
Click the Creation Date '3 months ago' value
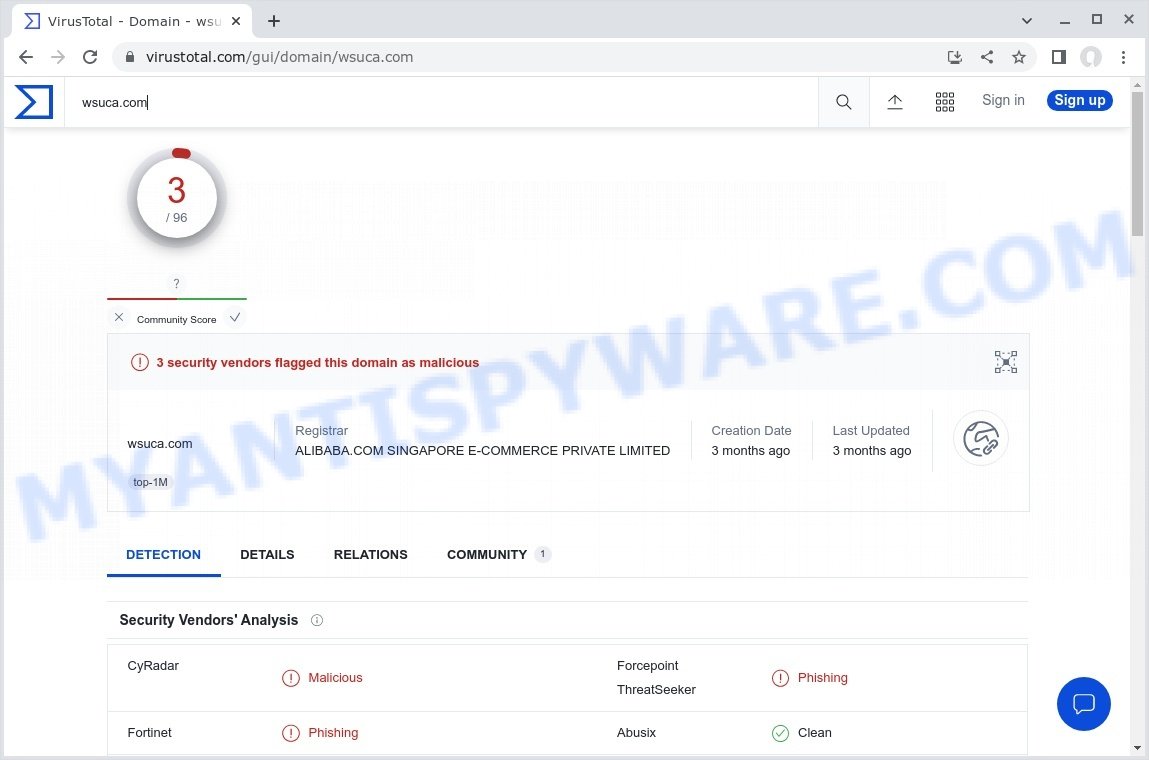point(750,451)
